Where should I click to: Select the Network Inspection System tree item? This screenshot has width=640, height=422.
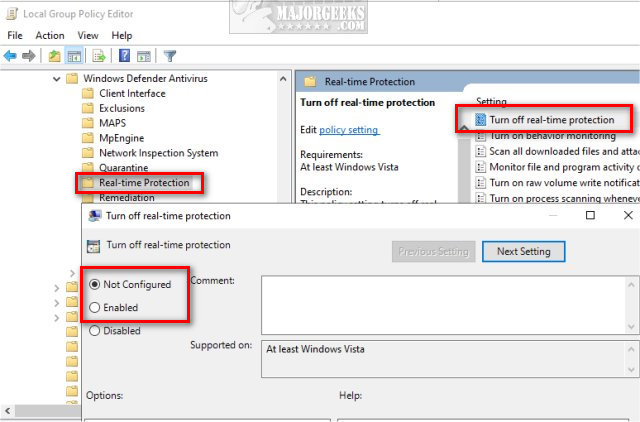158,153
